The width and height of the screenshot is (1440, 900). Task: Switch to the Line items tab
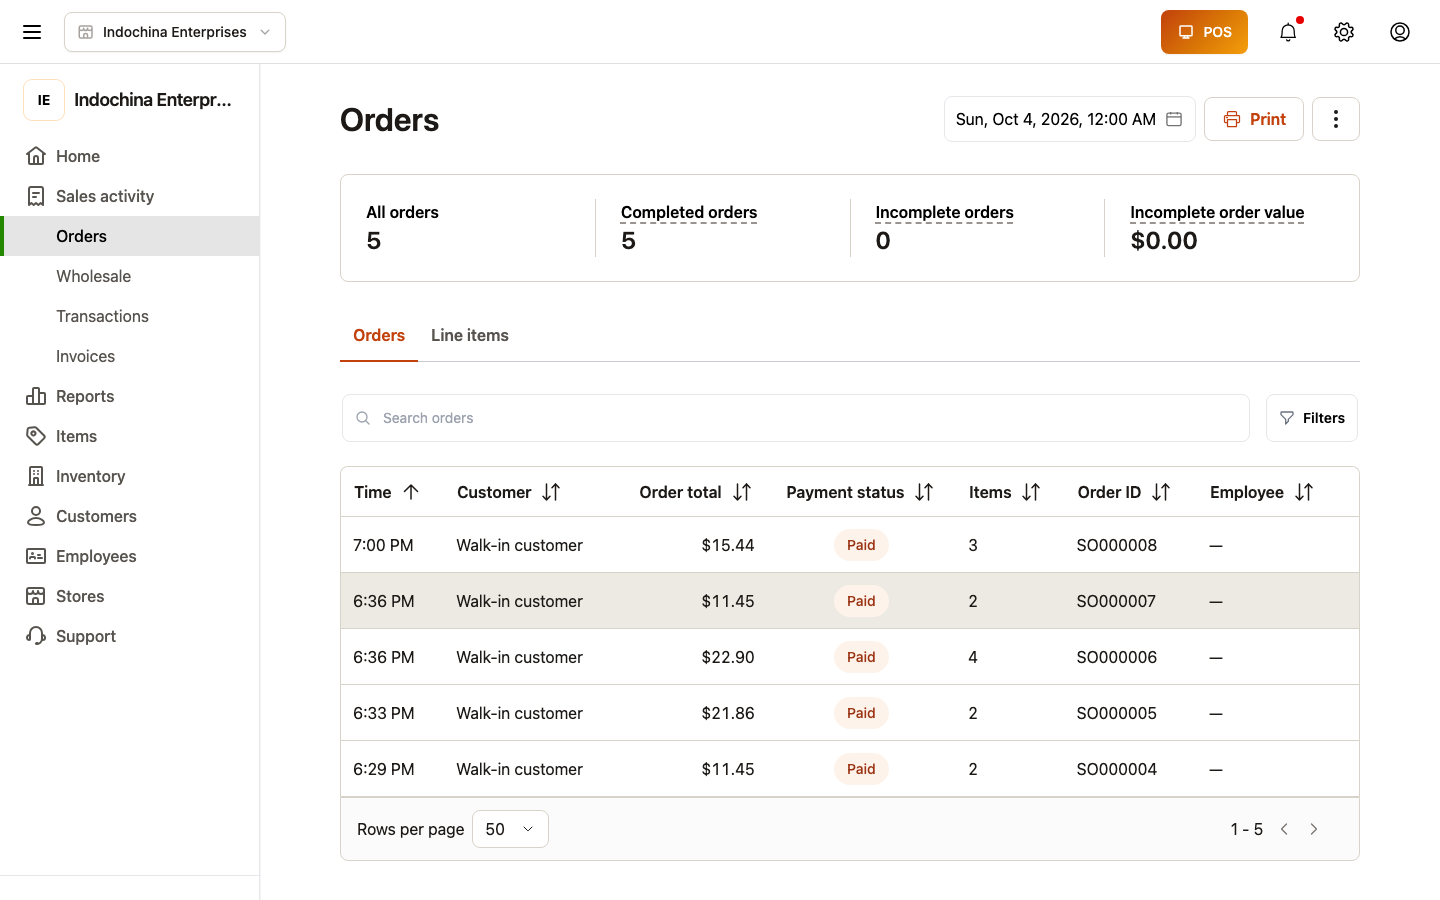(x=470, y=336)
